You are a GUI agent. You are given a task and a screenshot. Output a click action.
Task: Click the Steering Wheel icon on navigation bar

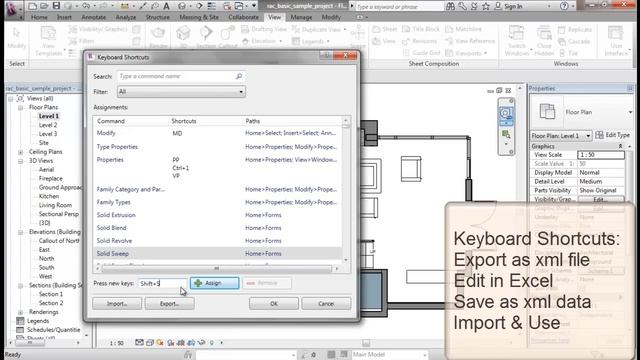(506, 113)
